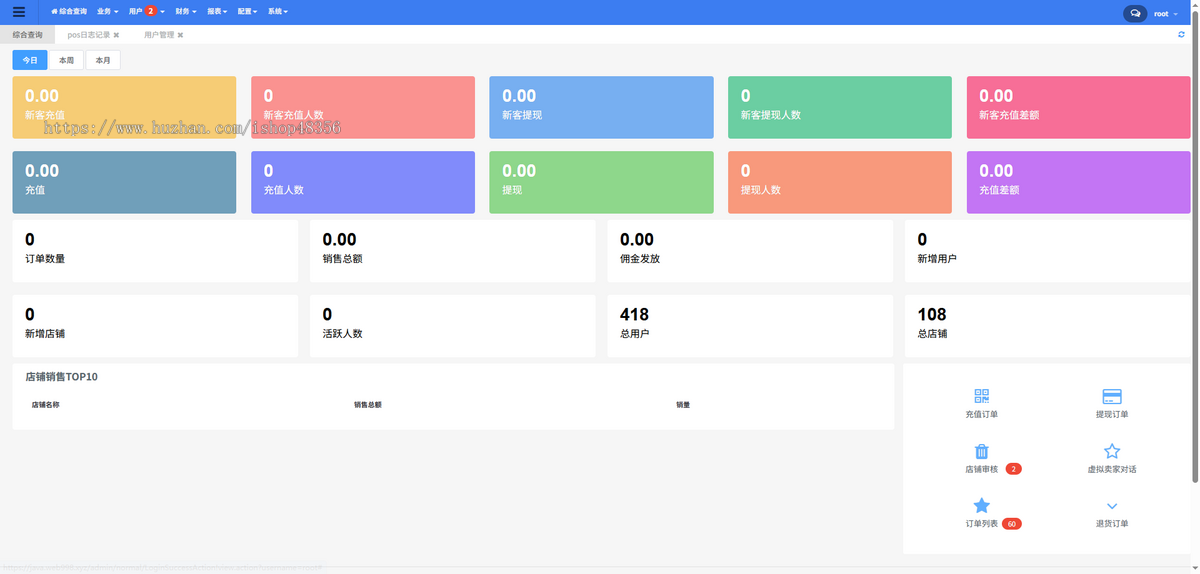Select the 今日 time filter
This screenshot has width=1200, height=574.
coord(30,60)
